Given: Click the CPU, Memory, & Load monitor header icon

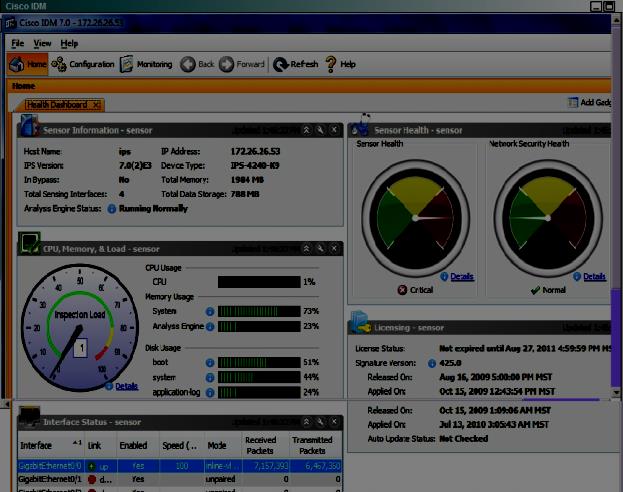Looking at the screenshot, I should (30, 243).
